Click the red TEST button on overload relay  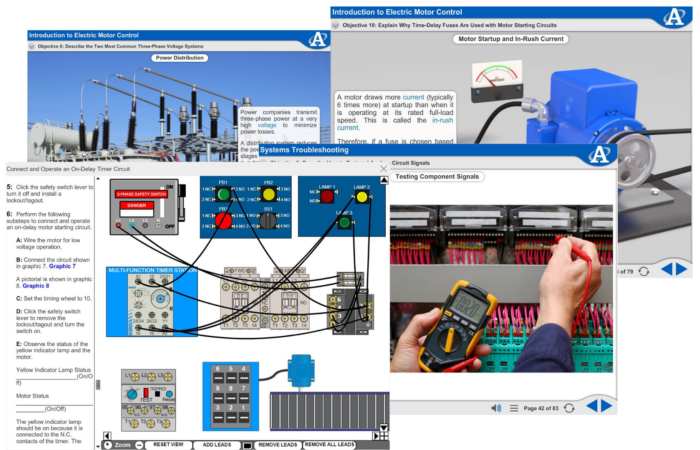tap(146, 393)
